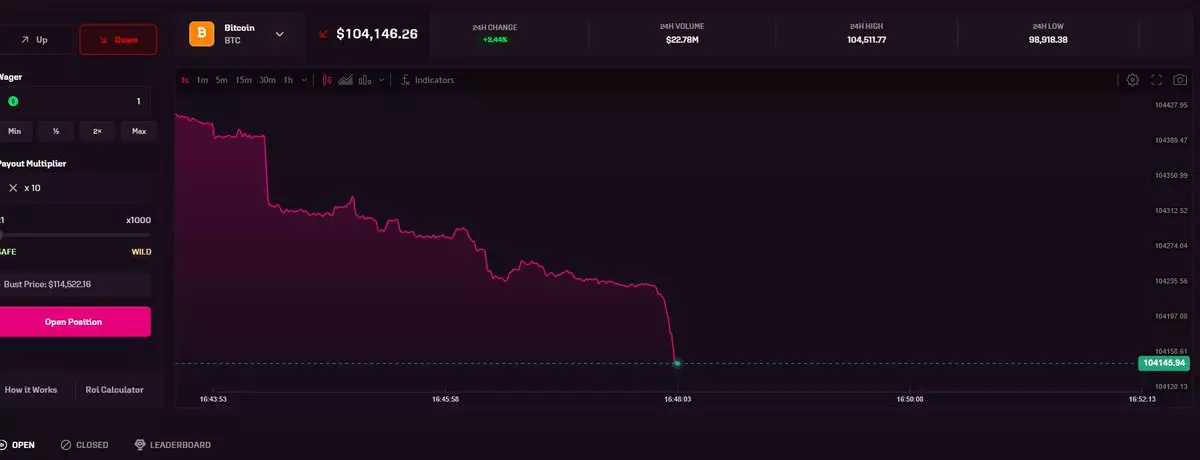Expand the Bitcoin asset selector dropdown
Viewport: 1200px width, 460px height.
(x=280, y=34)
